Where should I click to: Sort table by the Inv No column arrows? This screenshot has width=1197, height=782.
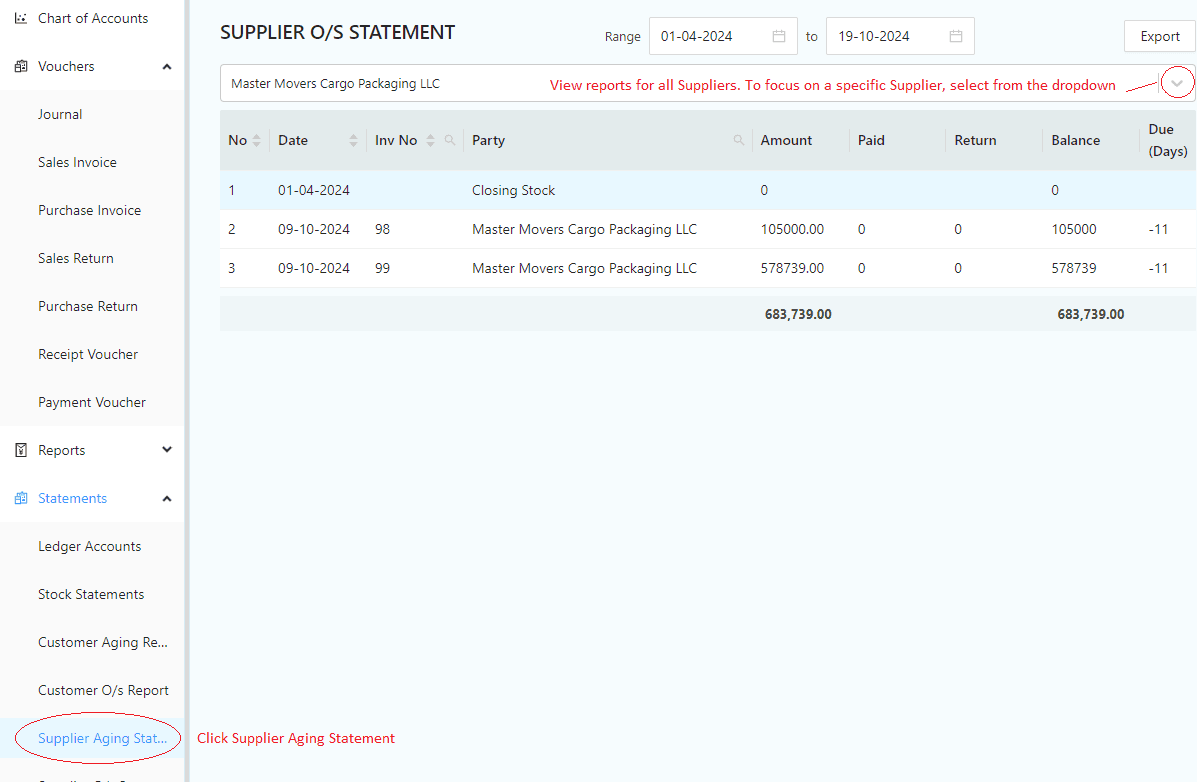(431, 141)
